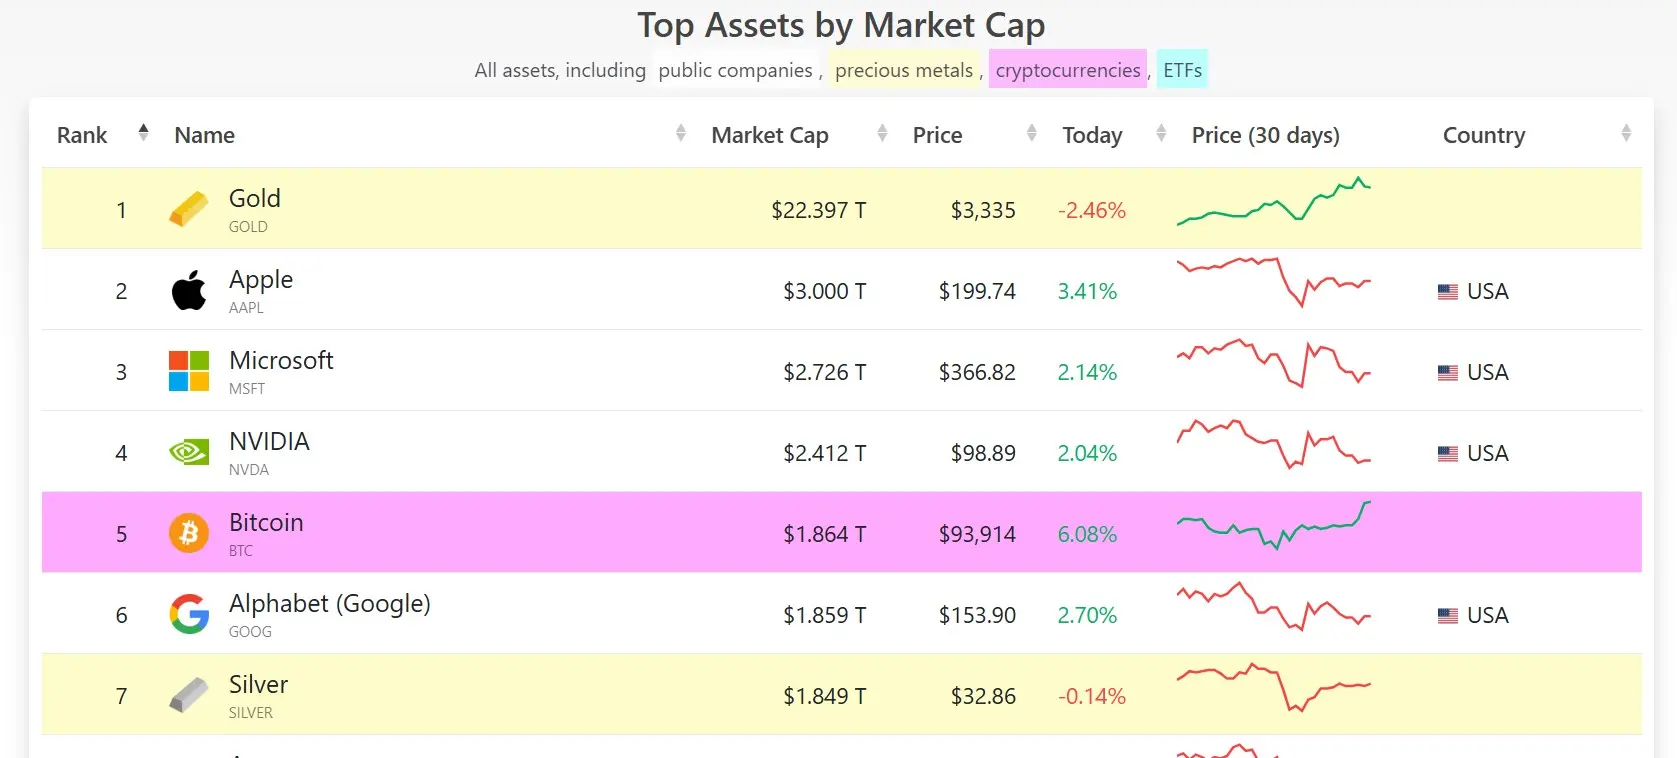Toggle the cryptocurrencies filter
The width and height of the screenshot is (1677, 758).
[x=1067, y=70]
